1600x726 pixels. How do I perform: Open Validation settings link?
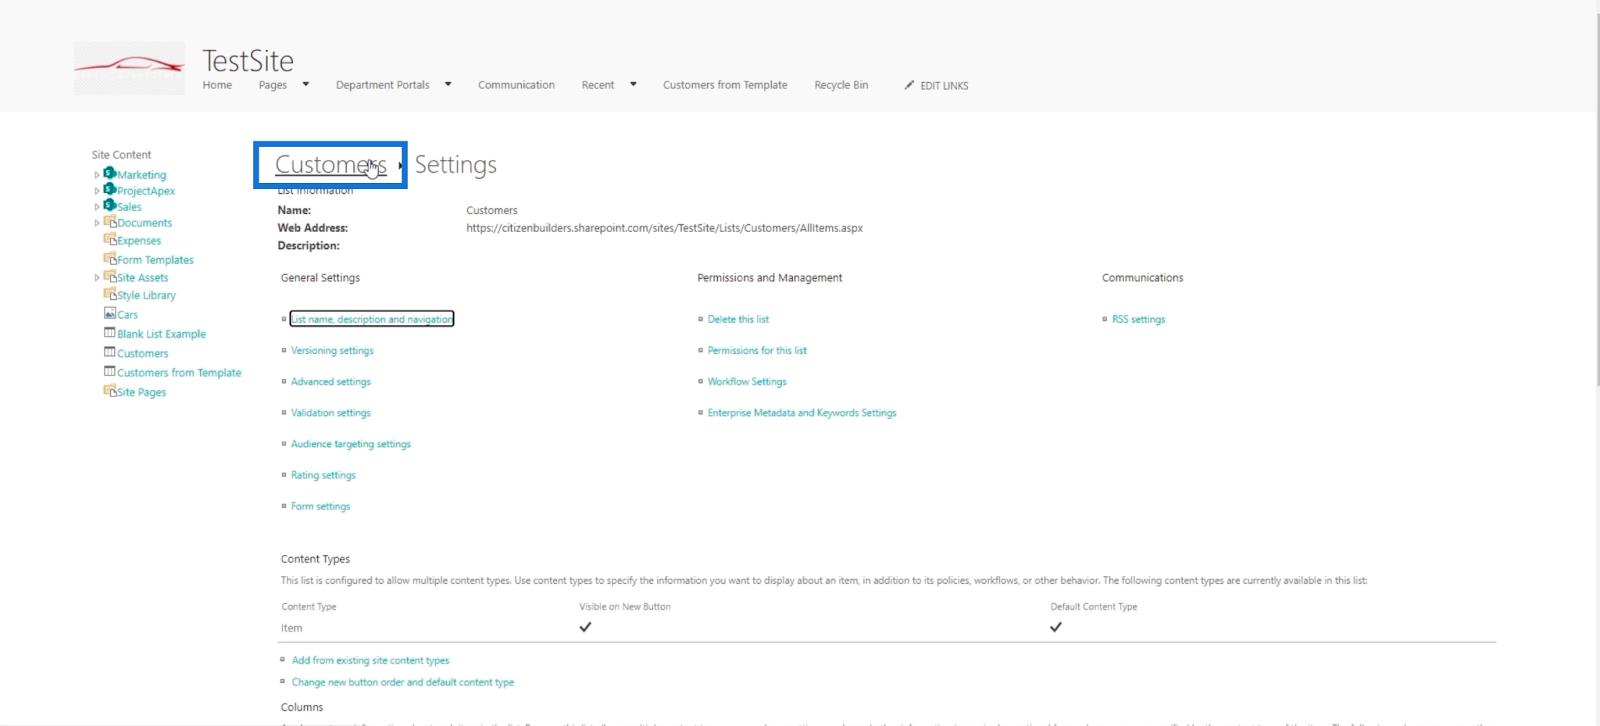pos(331,413)
